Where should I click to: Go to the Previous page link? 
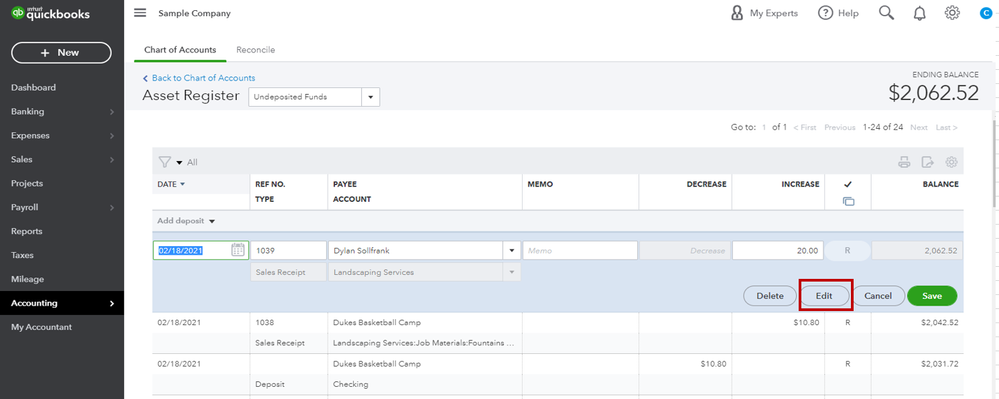pyautogui.click(x=840, y=127)
